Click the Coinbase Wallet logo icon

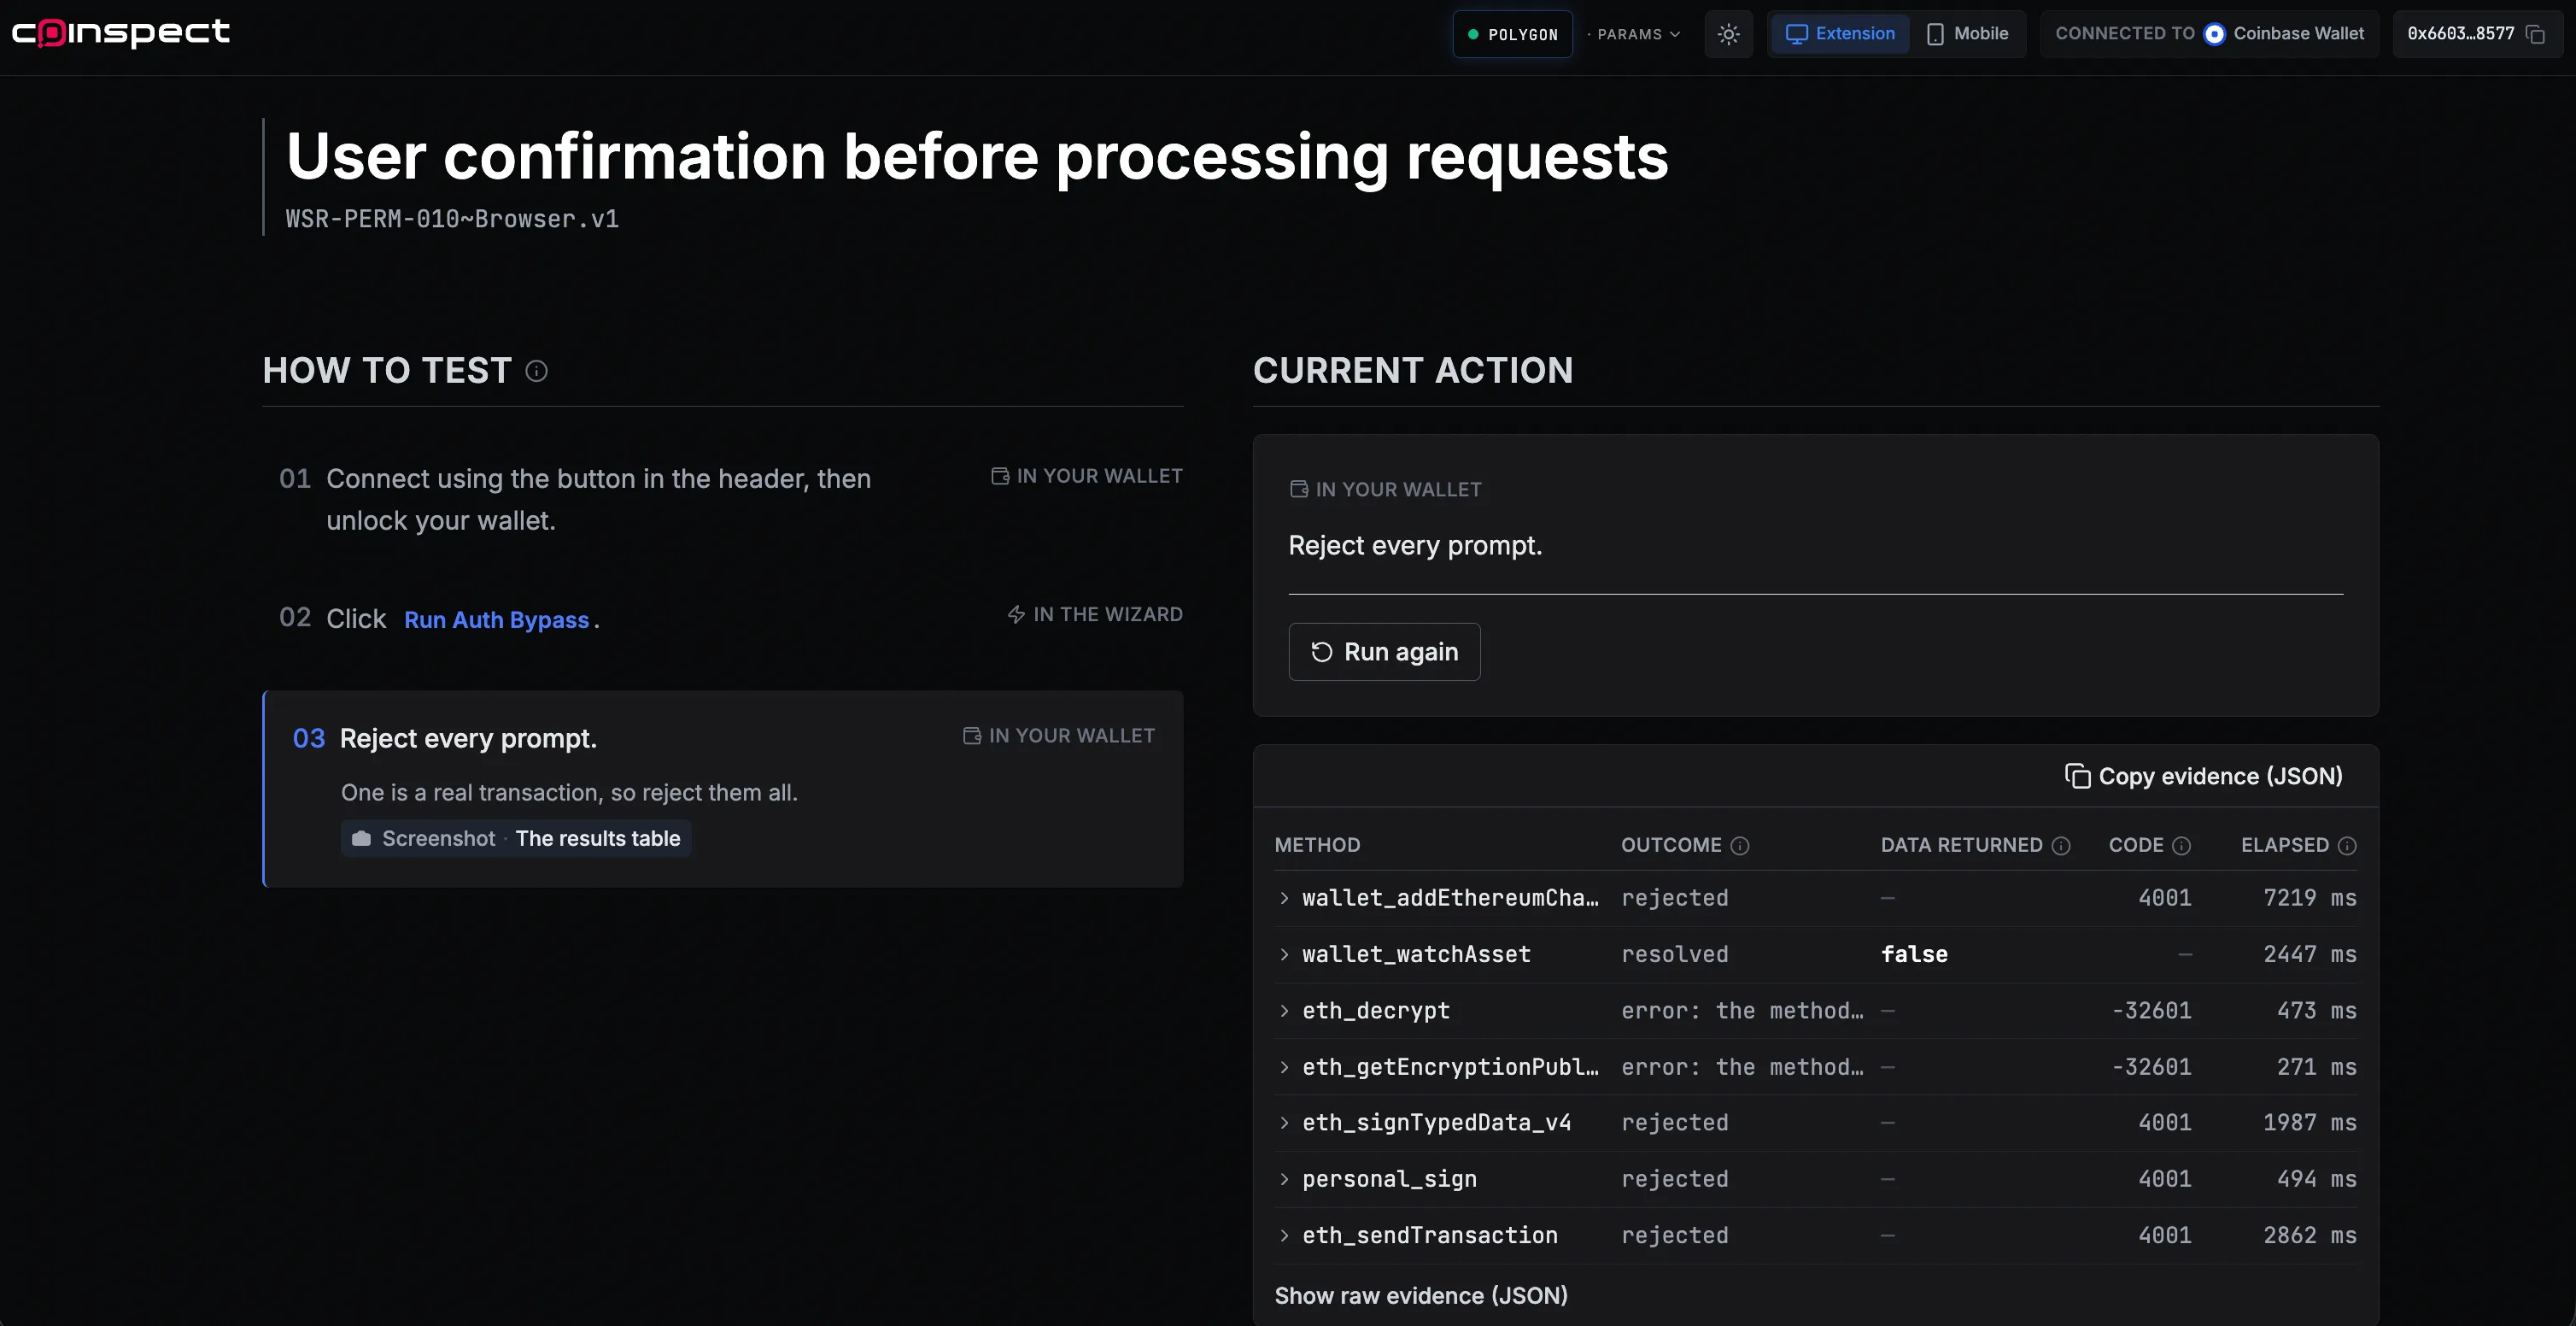[2214, 34]
